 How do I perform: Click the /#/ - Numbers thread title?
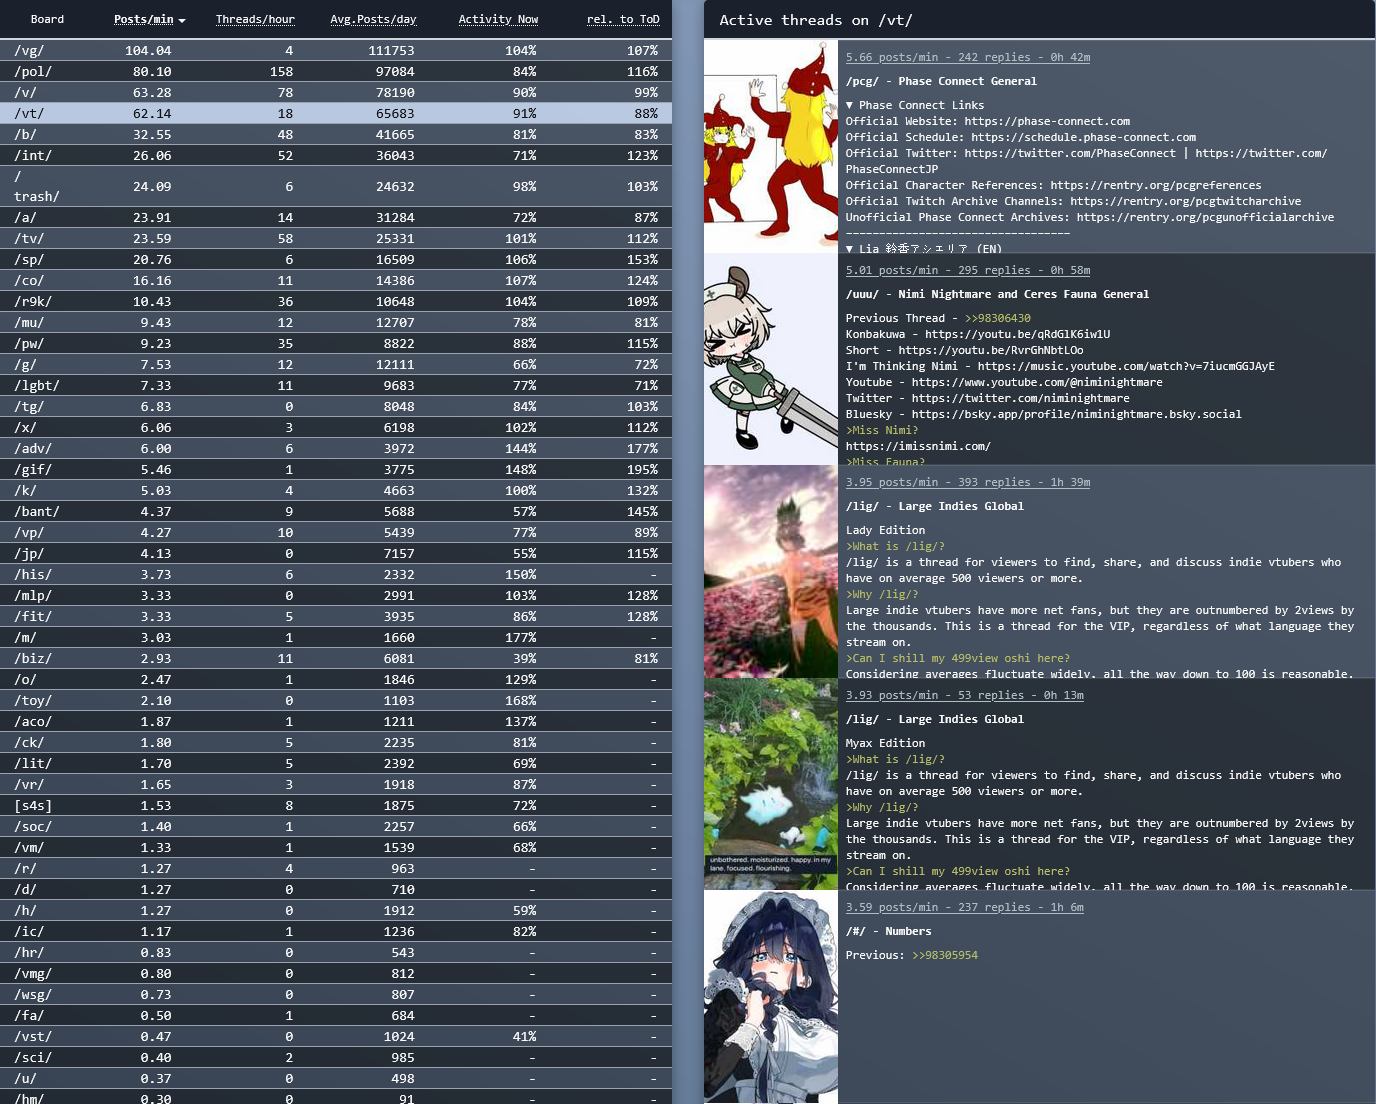pyautogui.click(x=888, y=931)
